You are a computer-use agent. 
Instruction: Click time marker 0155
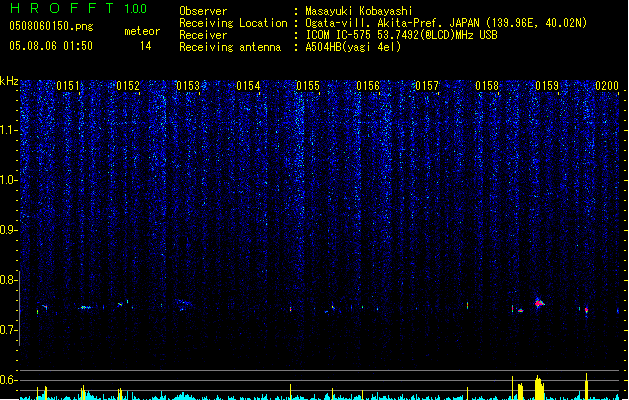pos(308,86)
